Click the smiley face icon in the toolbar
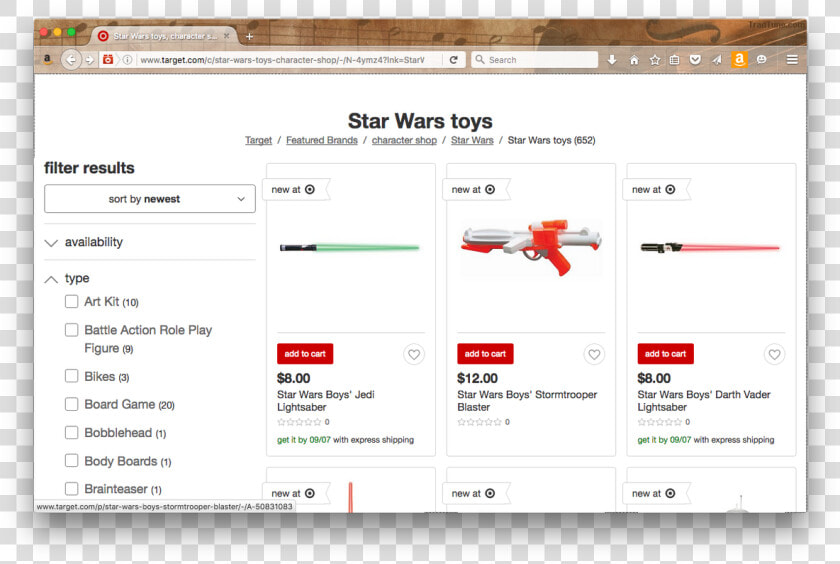Viewport: 840px width, 564px height. 761,59
